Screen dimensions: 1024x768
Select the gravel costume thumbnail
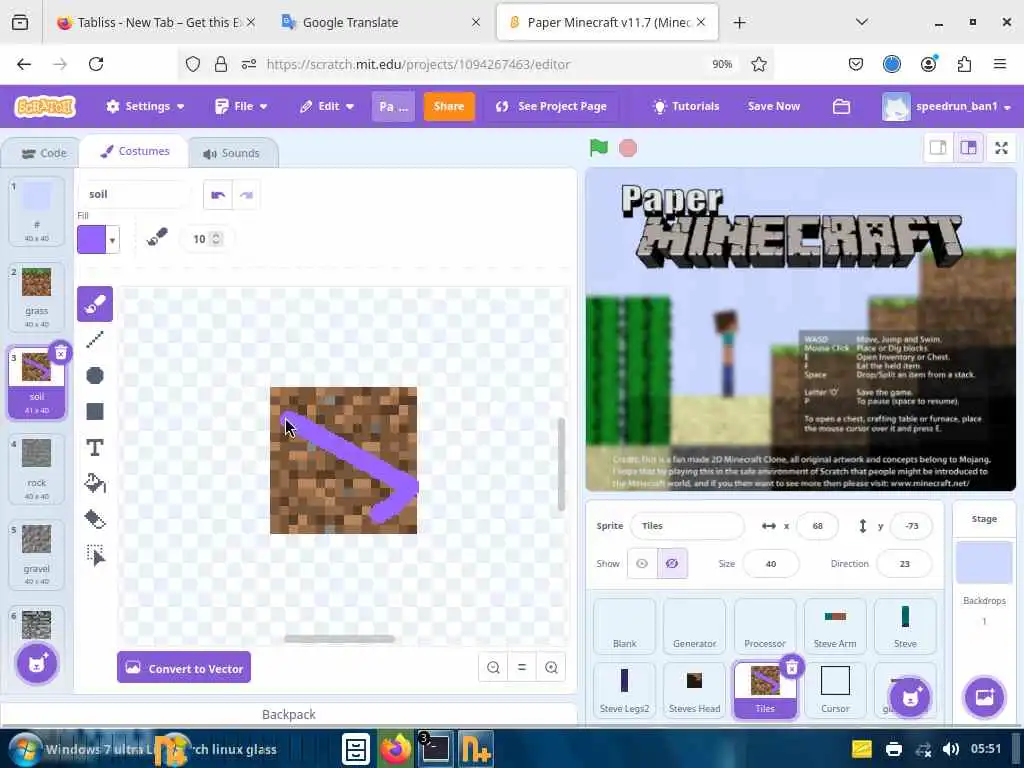point(37,556)
